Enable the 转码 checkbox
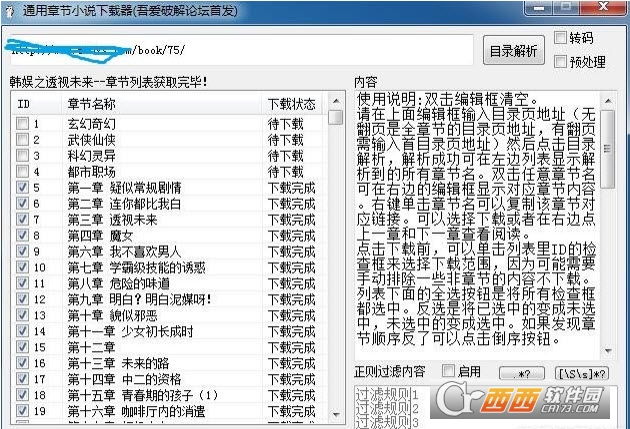The image size is (630, 429). tap(560, 38)
